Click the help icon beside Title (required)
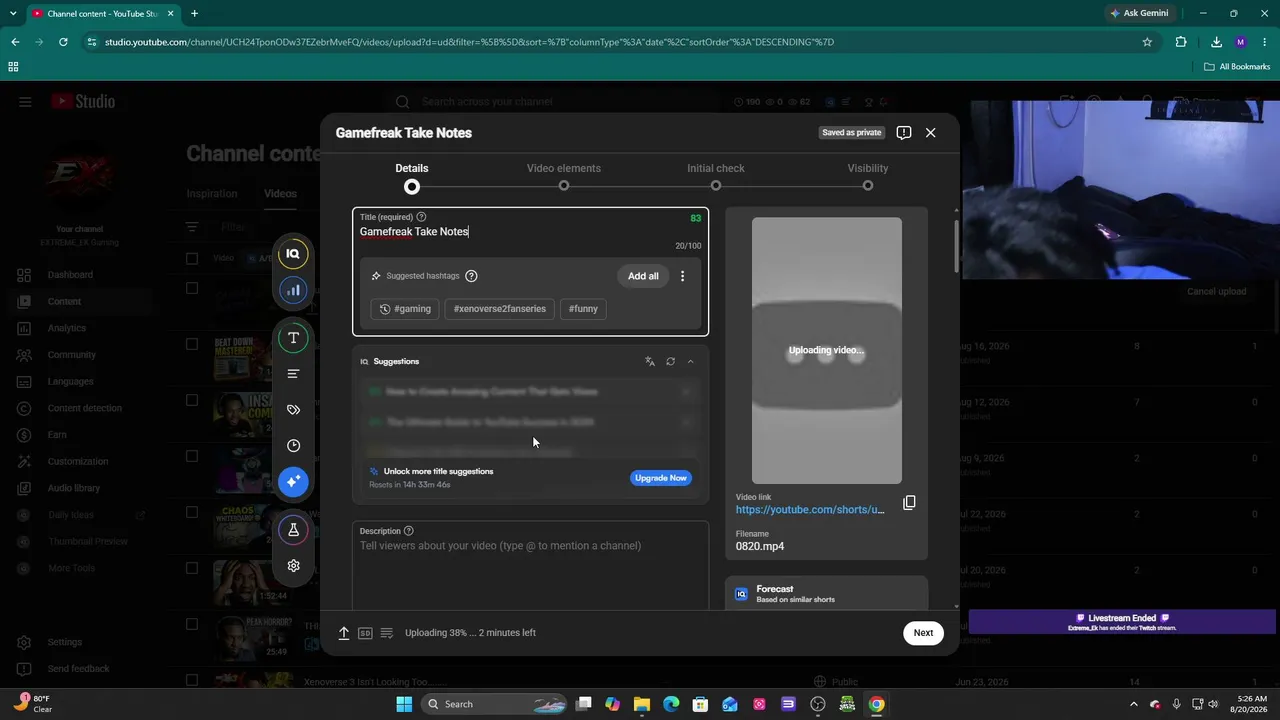Screen dimensions: 1280x720 click(421, 217)
